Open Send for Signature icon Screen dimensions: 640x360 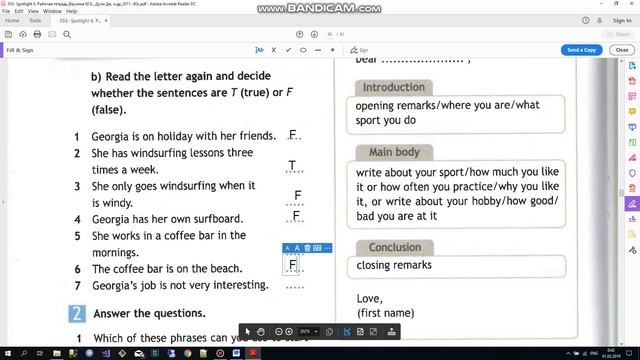tap(632, 219)
